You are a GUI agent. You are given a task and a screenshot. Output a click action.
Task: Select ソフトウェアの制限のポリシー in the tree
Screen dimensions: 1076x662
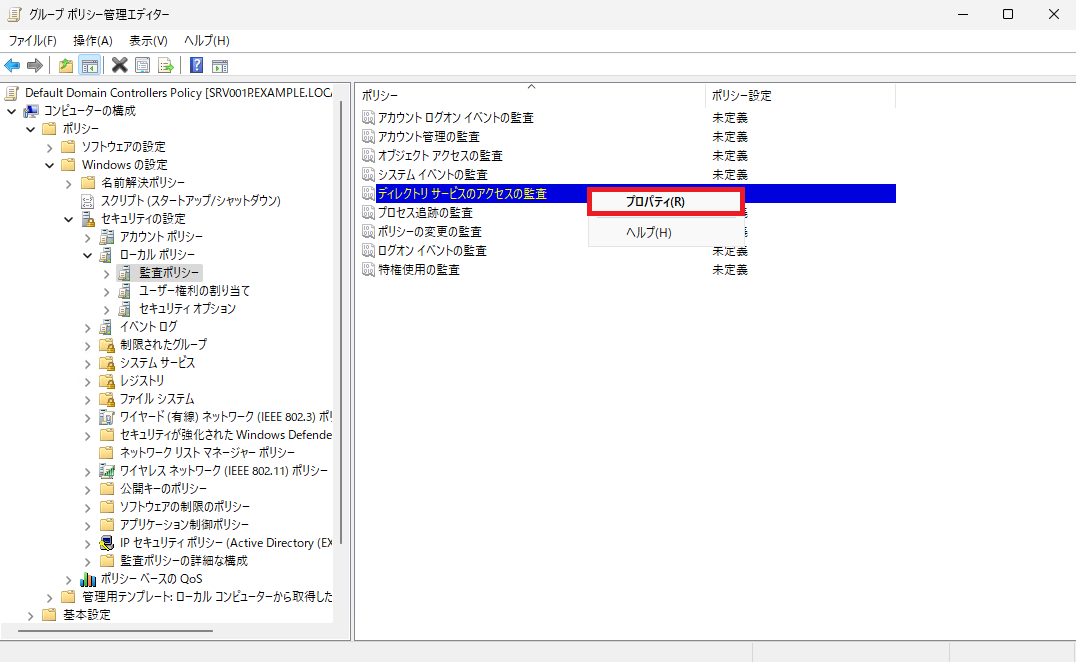click(x=185, y=507)
